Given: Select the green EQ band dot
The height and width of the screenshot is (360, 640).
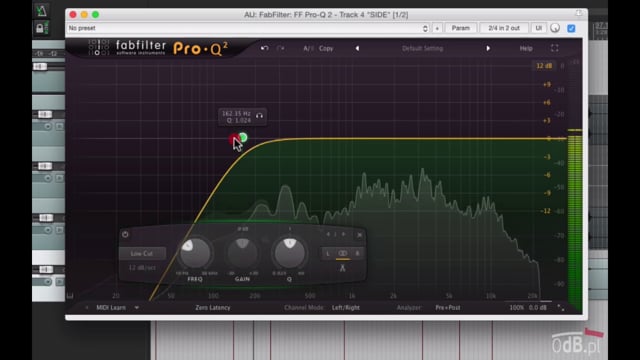Looking at the screenshot, I should pos(243,137).
